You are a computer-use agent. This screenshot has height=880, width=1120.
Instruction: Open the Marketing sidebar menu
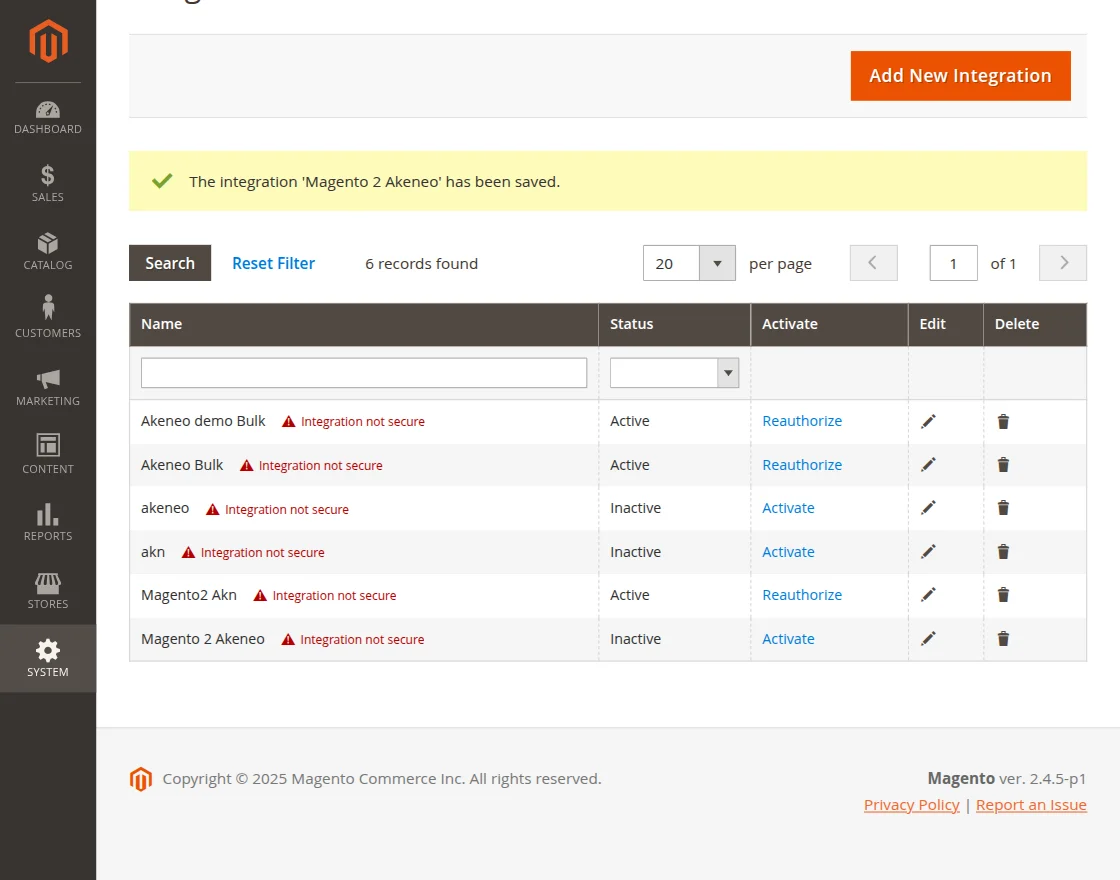(47, 386)
